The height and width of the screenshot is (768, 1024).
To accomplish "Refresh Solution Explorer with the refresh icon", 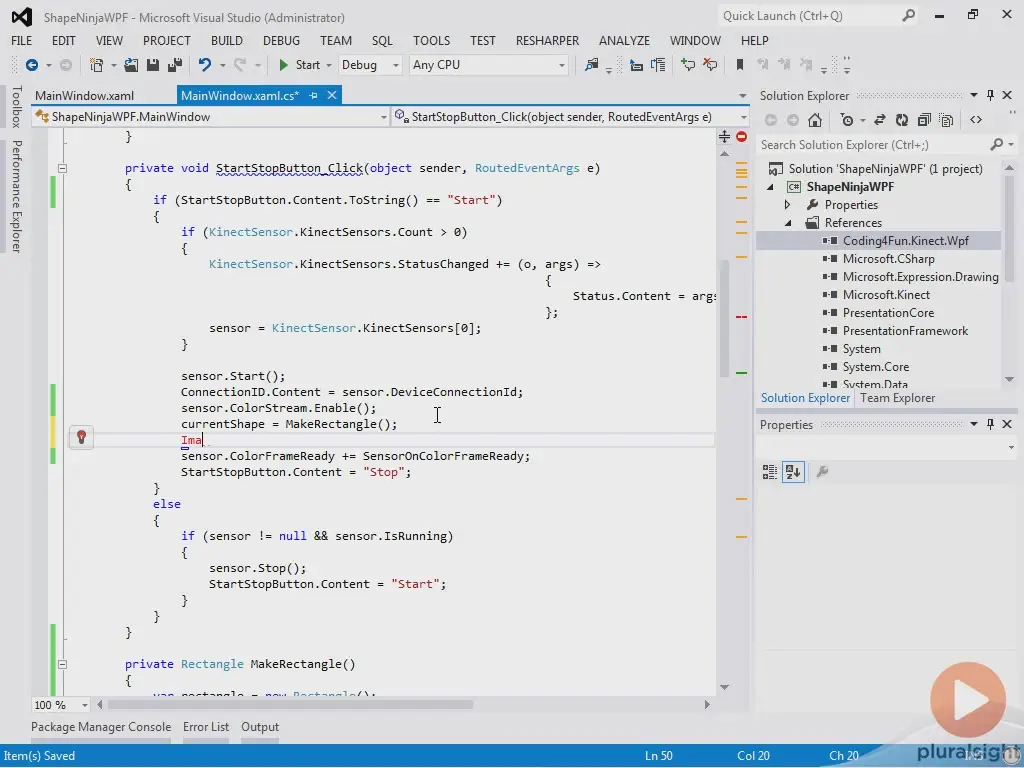I will 902,120.
